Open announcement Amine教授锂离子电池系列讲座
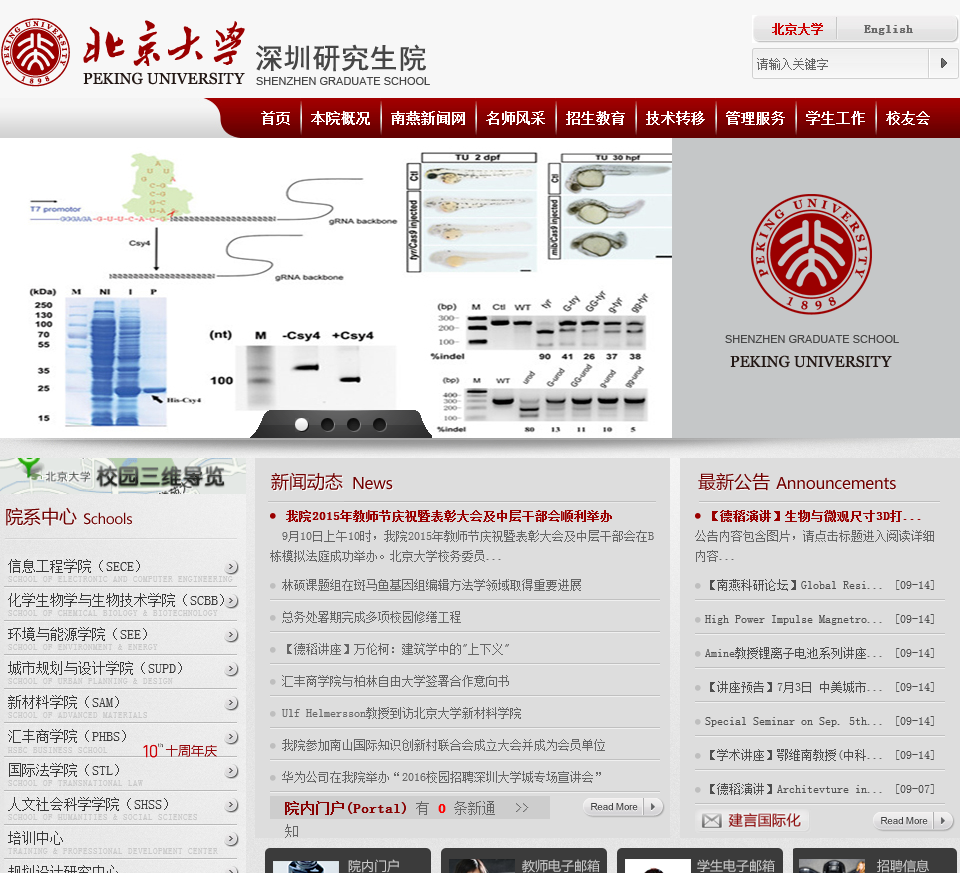This screenshot has width=960, height=873. pyautogui.click(x=793, y=653)
